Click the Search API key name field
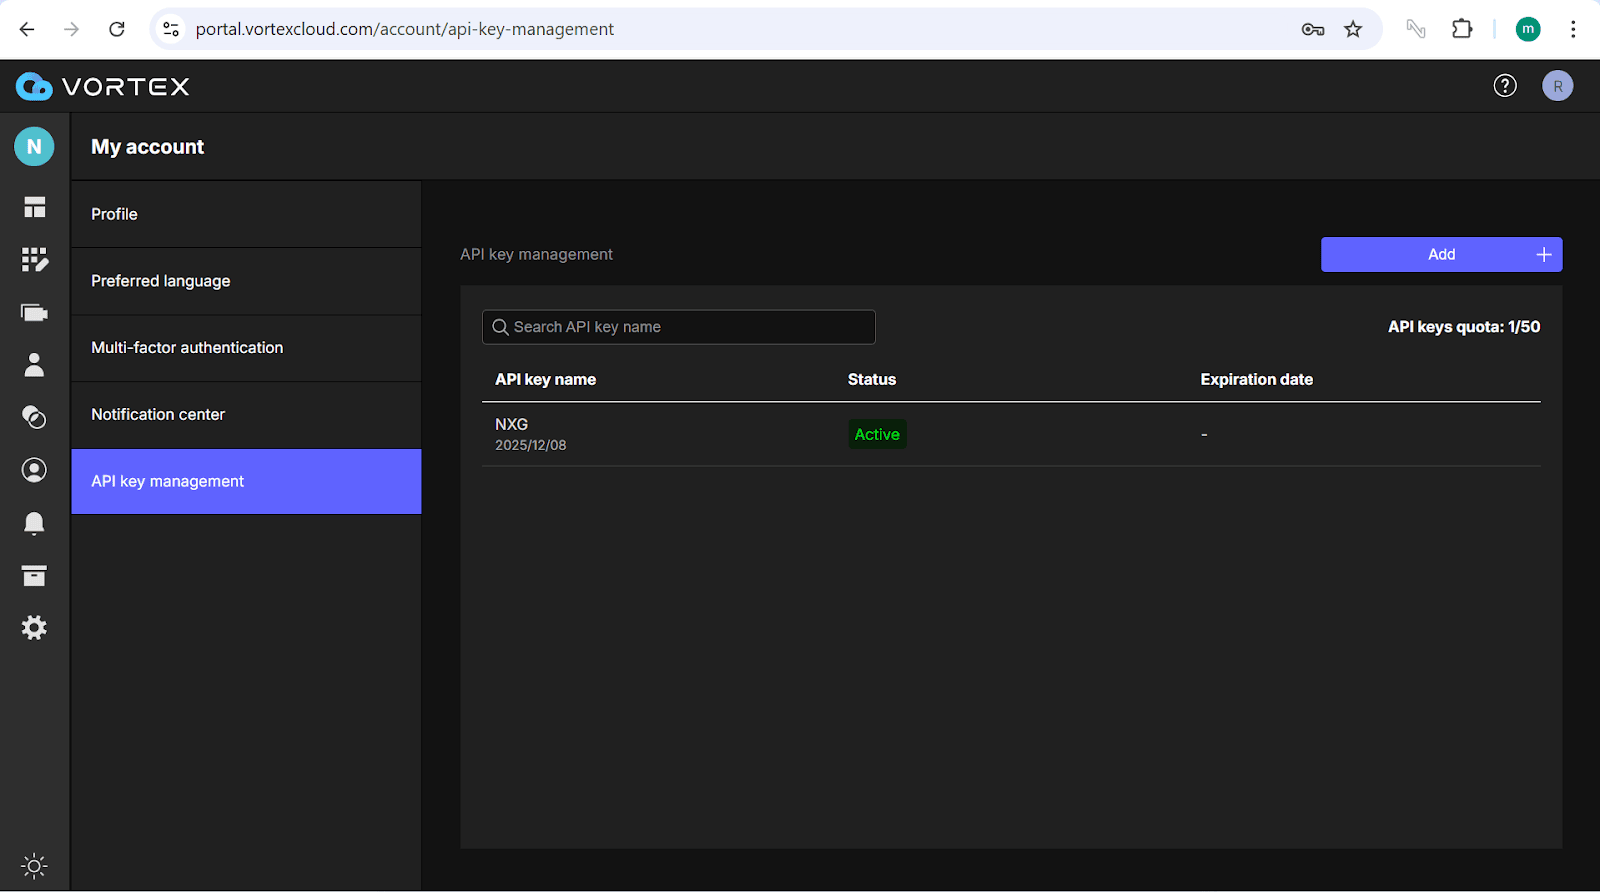 (680, 327)
